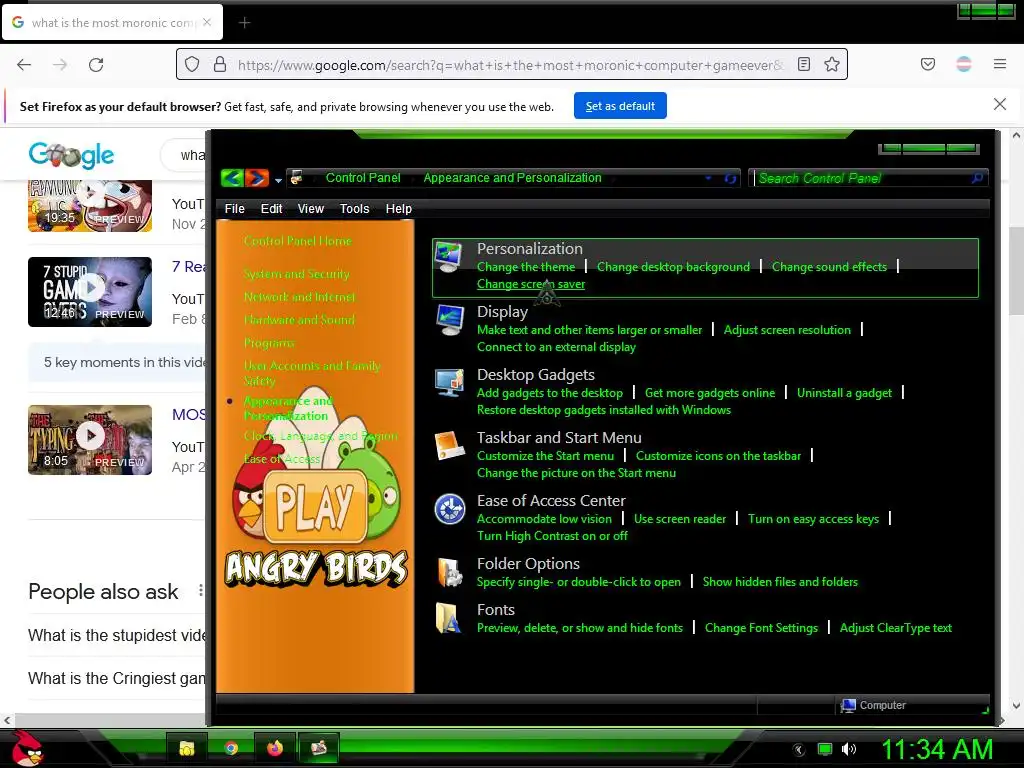Click Firefox back arrow button
This screenshot has width=1024, height=768.
24,65
